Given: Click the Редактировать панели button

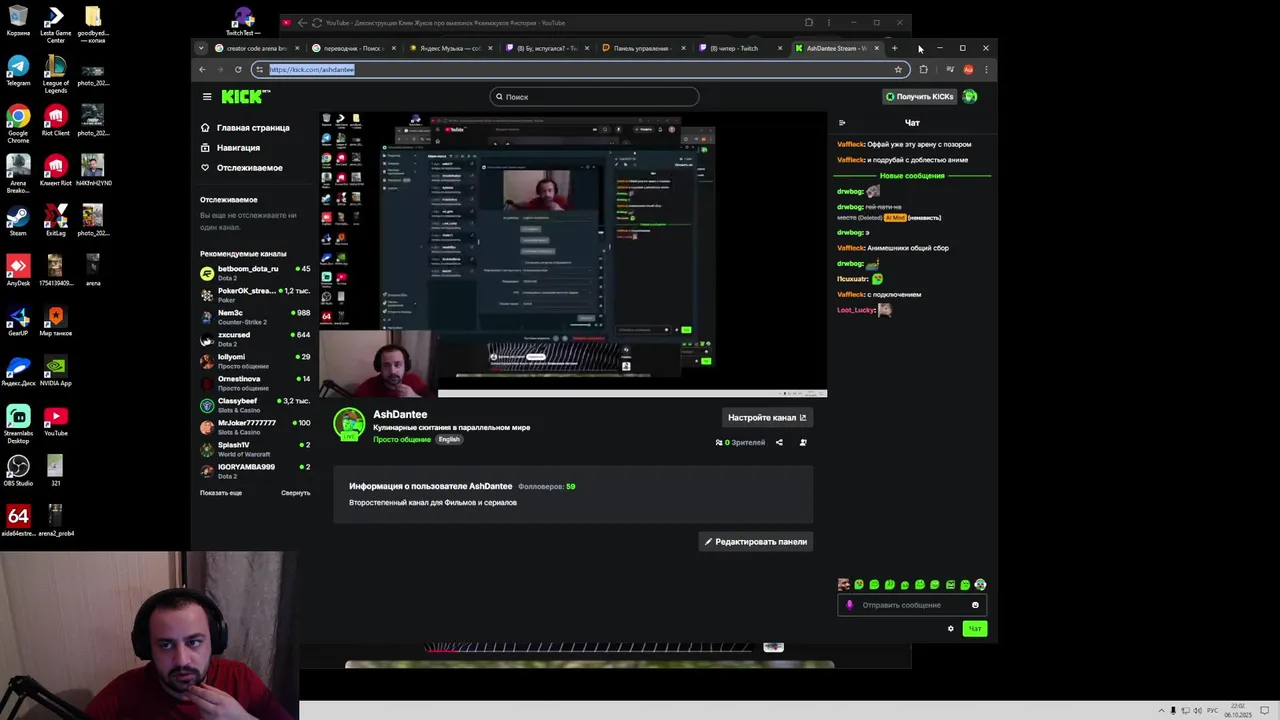Looking at the screenshot, I should (x=756, y=542).
